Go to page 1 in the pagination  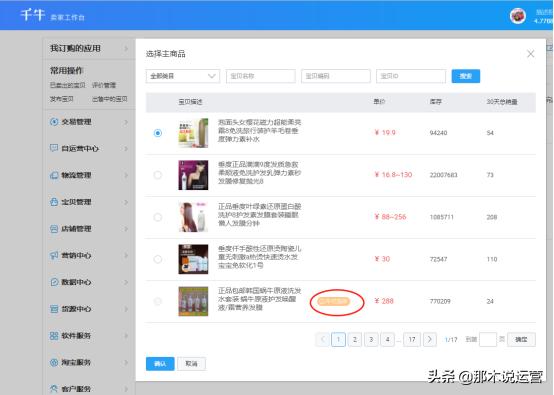coord(338,340)
